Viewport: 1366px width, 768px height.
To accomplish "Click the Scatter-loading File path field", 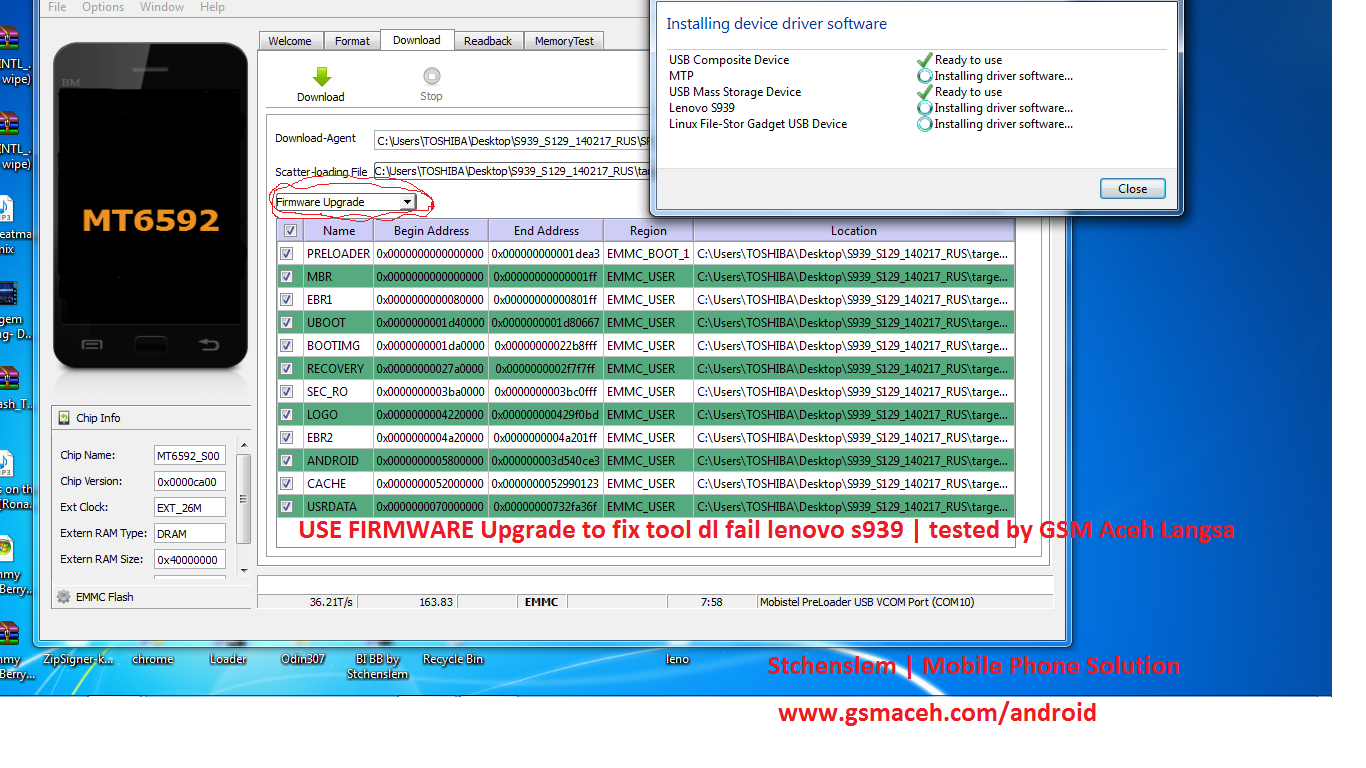I will pos(512,171).
